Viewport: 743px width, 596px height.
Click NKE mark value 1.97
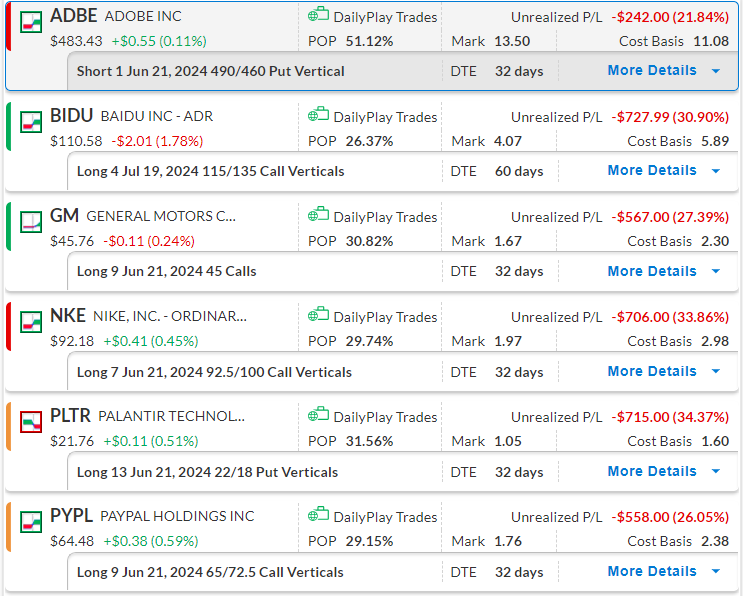coord(508,341)
